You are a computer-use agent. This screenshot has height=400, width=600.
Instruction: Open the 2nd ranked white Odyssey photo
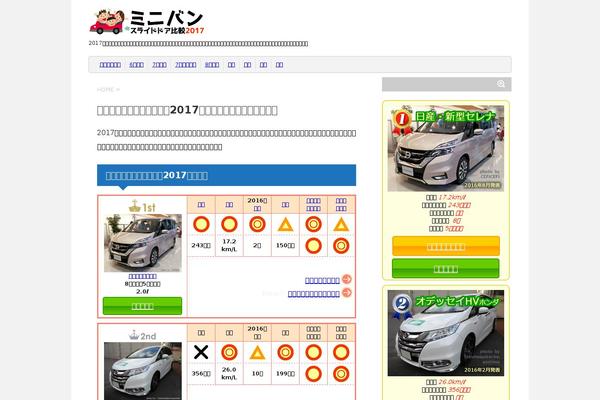pos(143,371)
